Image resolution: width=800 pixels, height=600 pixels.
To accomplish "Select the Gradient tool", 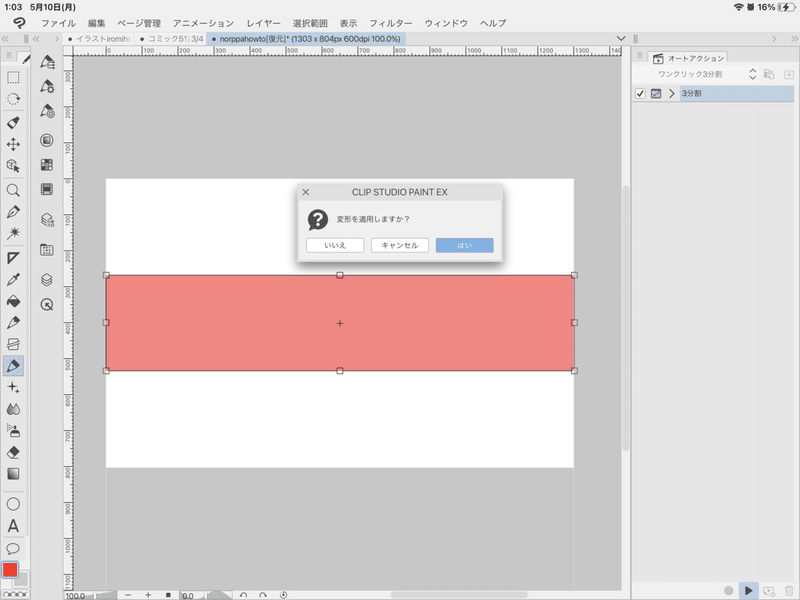I will (13, 474).
